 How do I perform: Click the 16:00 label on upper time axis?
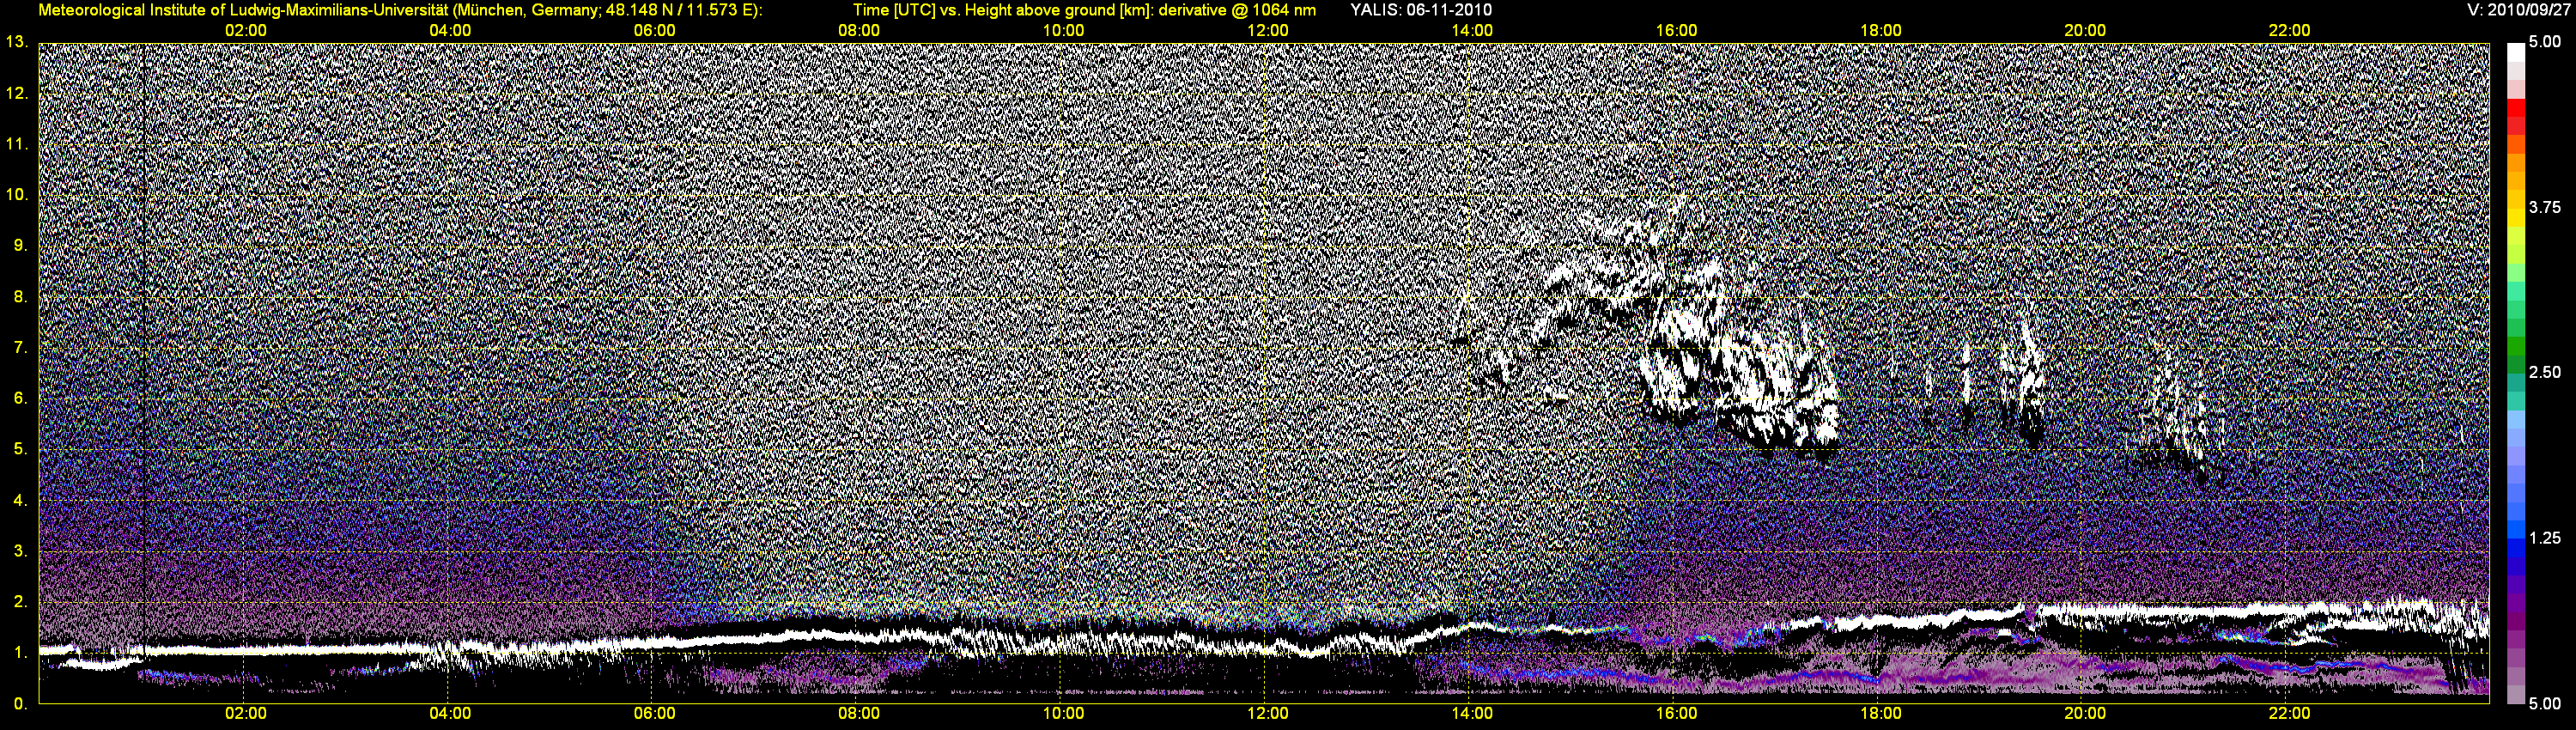1676,31
